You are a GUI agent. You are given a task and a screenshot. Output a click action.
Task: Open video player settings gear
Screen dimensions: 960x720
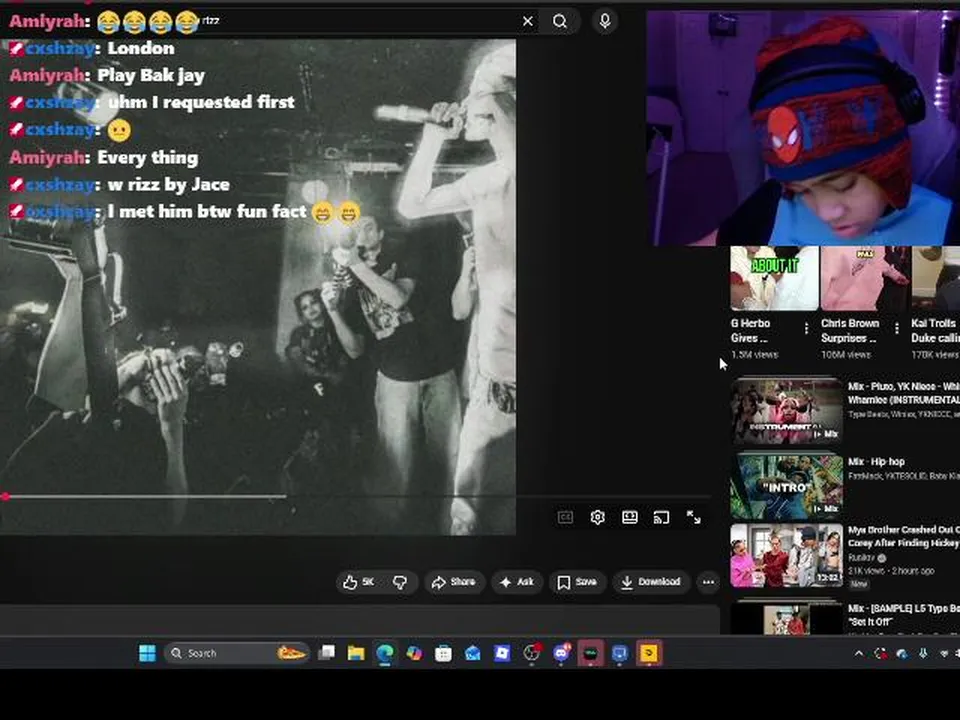click(x=598, y=517)
